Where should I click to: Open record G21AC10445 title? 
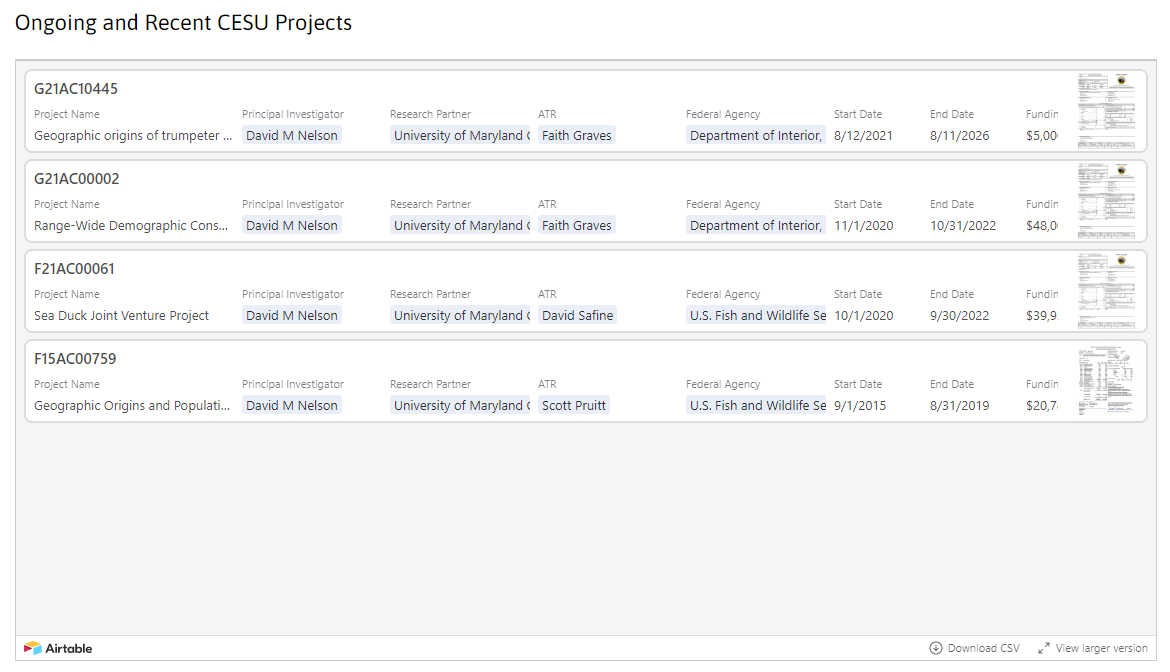(76, 89)
